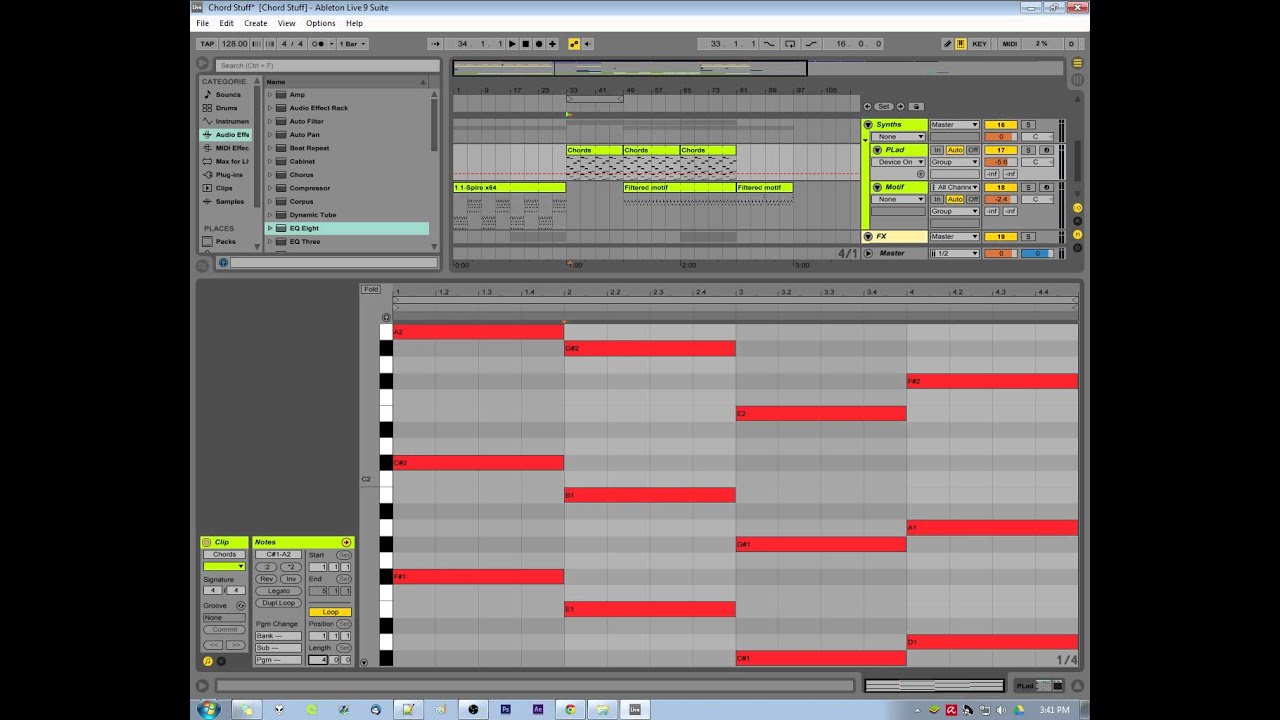The height and width of the screenshot is (720, 1280).
Task: Click the Set locator button
Action: click(x=883, y=106)
